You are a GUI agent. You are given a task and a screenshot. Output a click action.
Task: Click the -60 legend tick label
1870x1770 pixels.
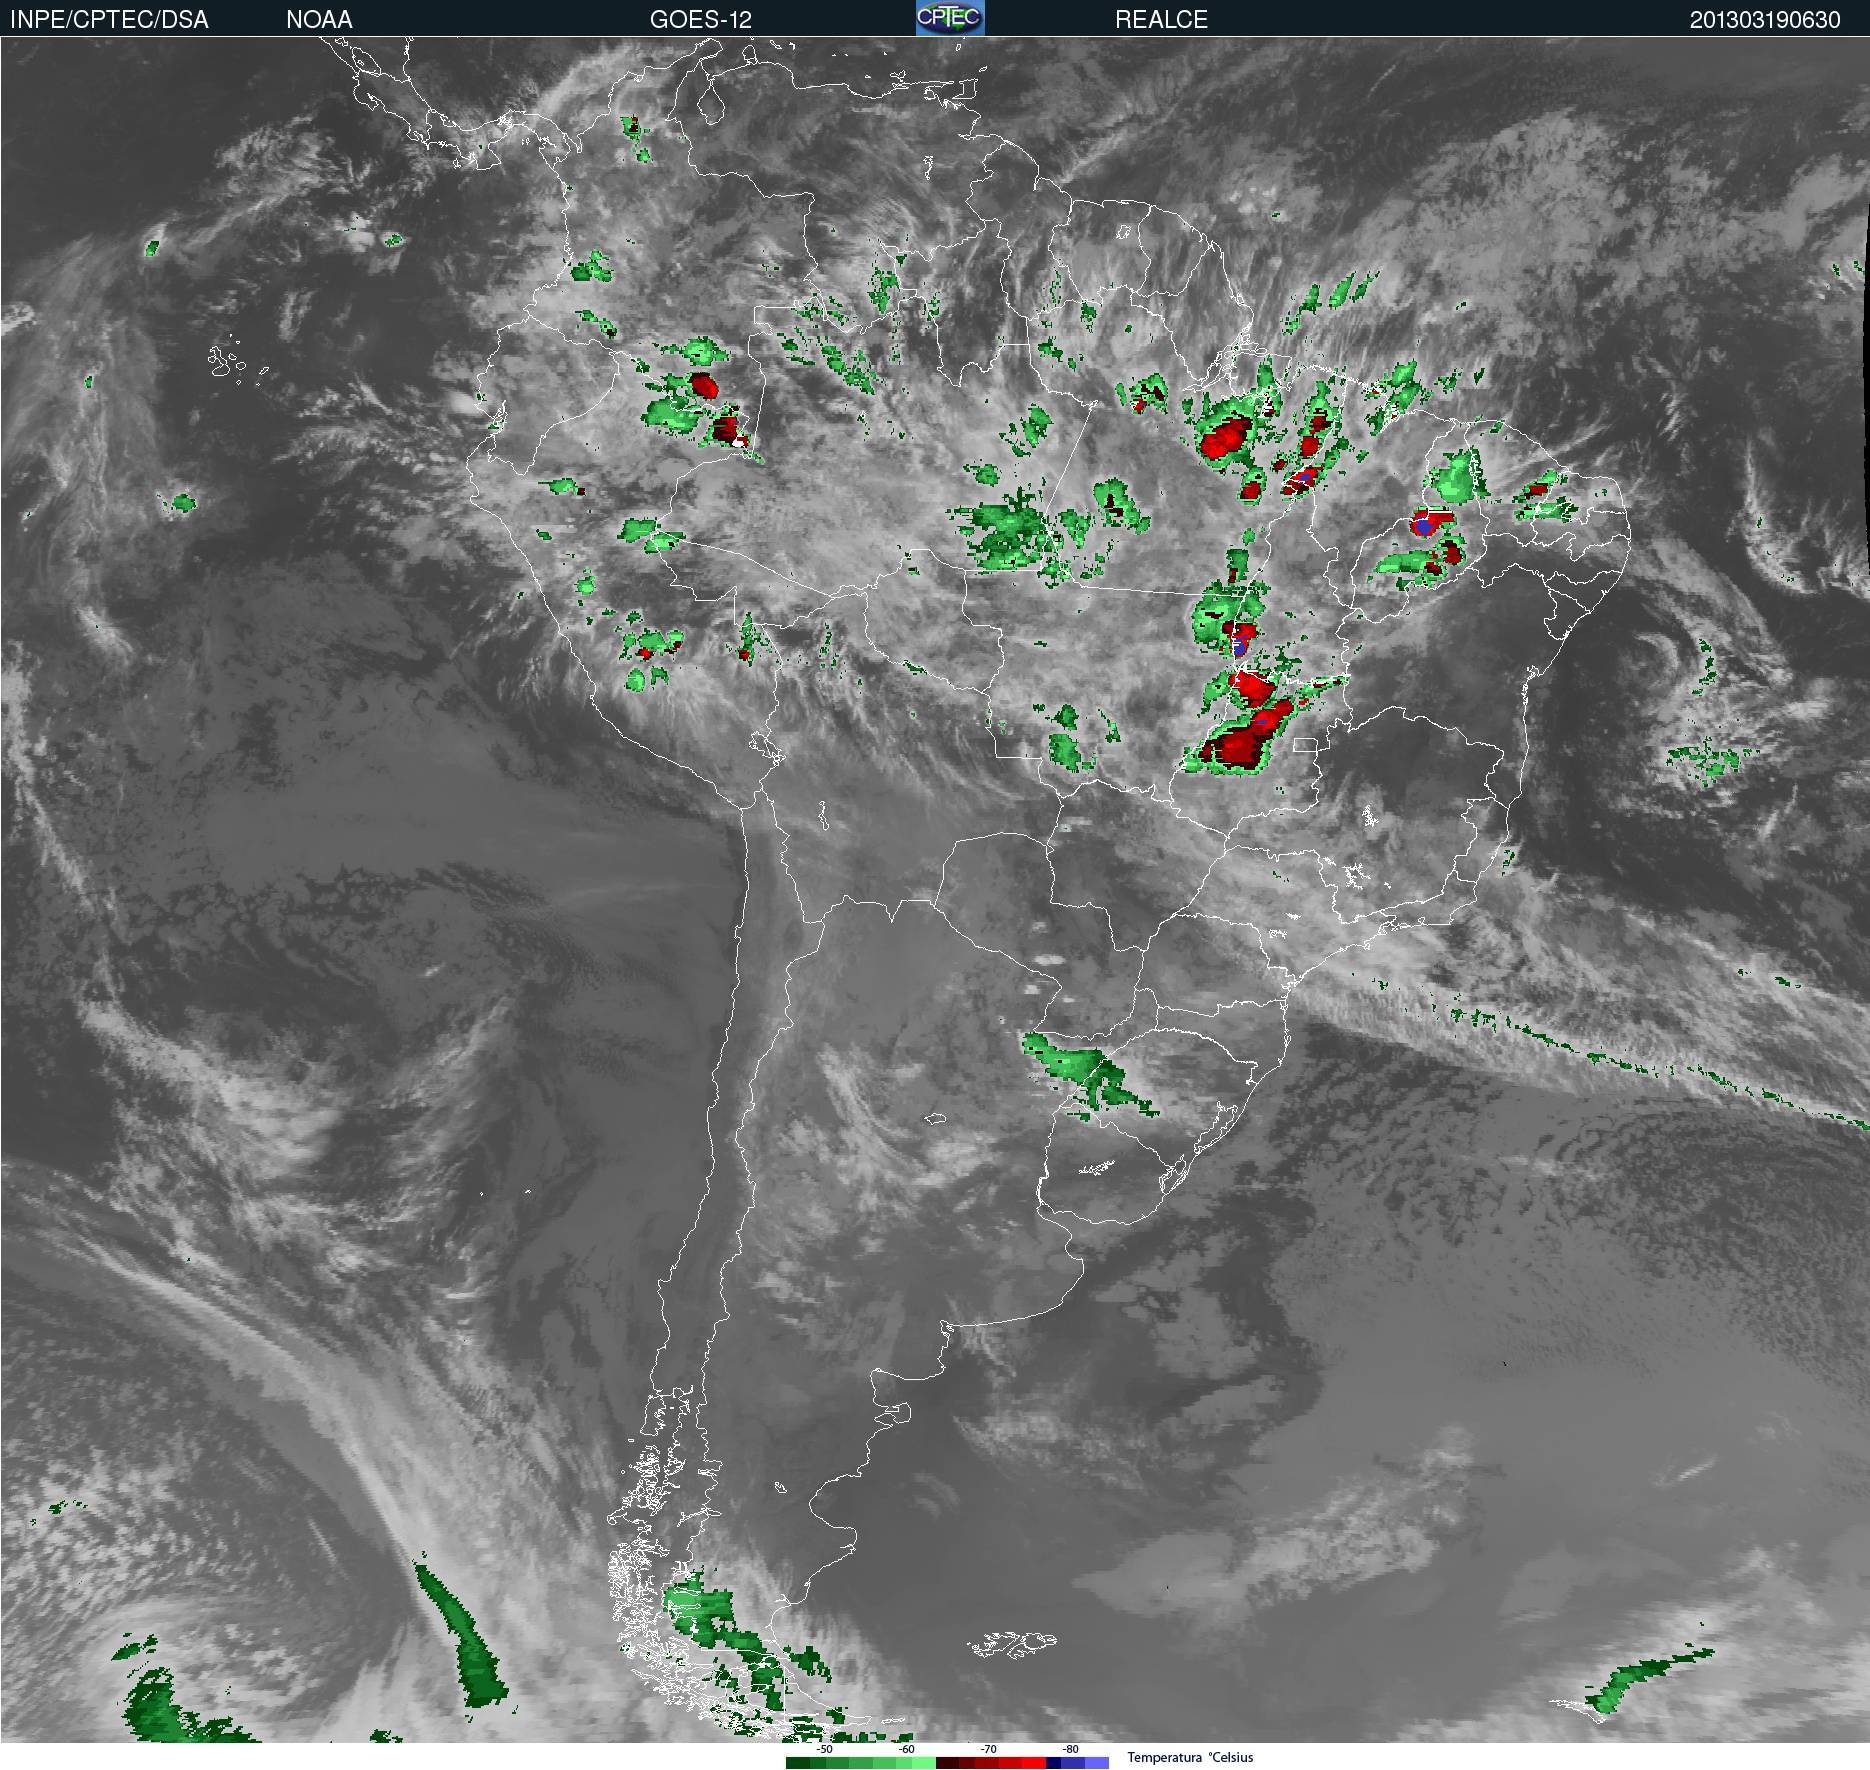[906, 1749]
